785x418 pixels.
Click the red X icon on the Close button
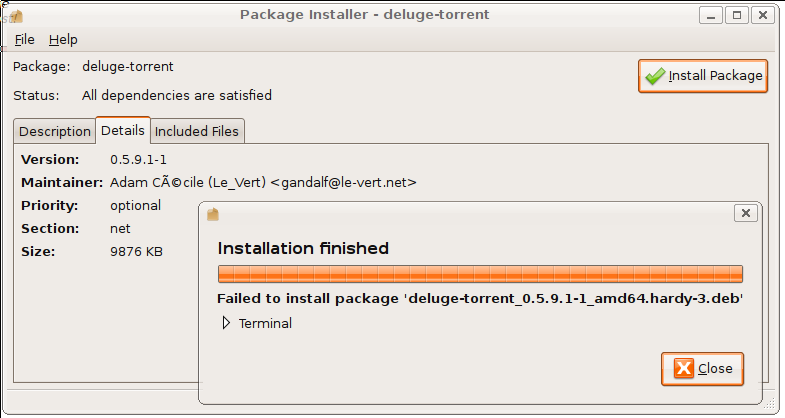[x=683, y=368]
